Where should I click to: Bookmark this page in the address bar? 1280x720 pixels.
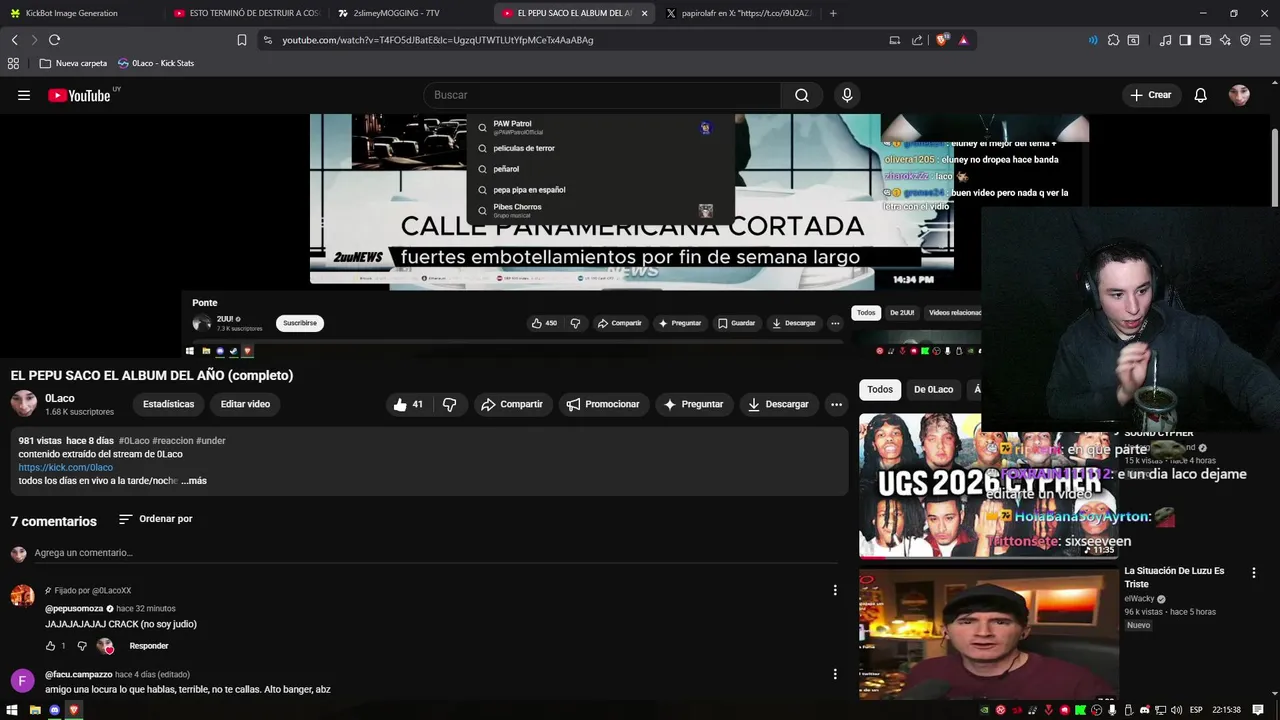click(241, 40)
